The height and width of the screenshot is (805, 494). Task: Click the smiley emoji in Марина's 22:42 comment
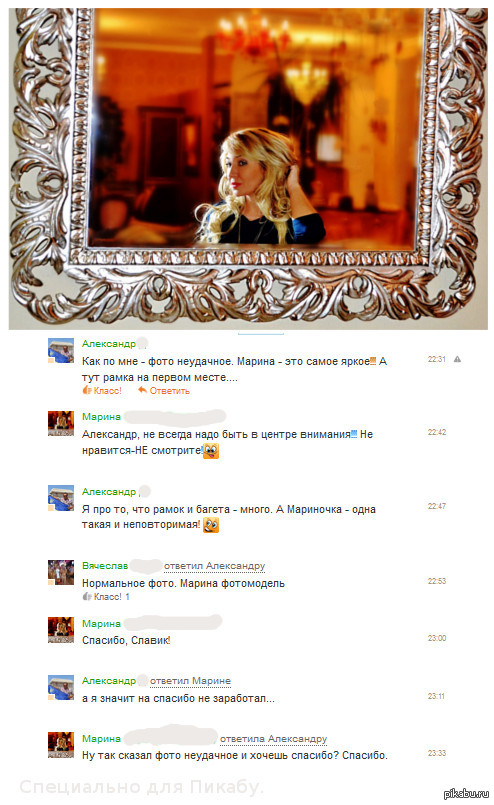click(211, 451)
